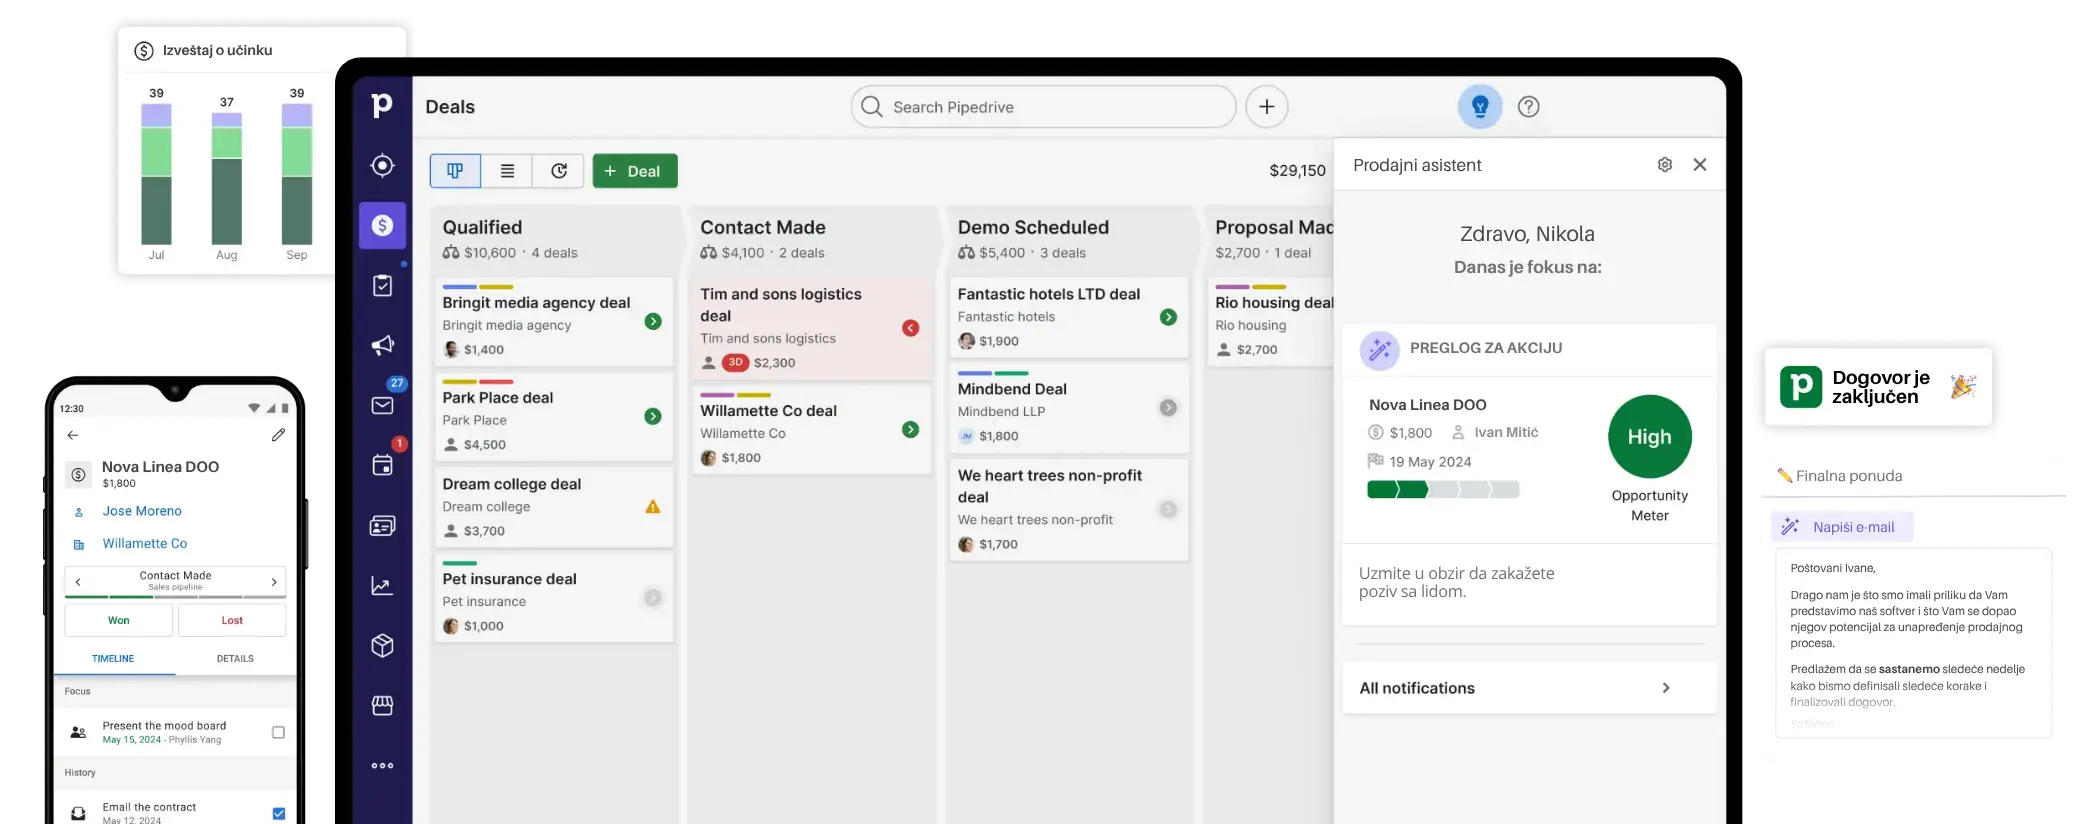Click green activity arrow on Park Place deal
Screen dimensions: 2100x824
(653, 416)
